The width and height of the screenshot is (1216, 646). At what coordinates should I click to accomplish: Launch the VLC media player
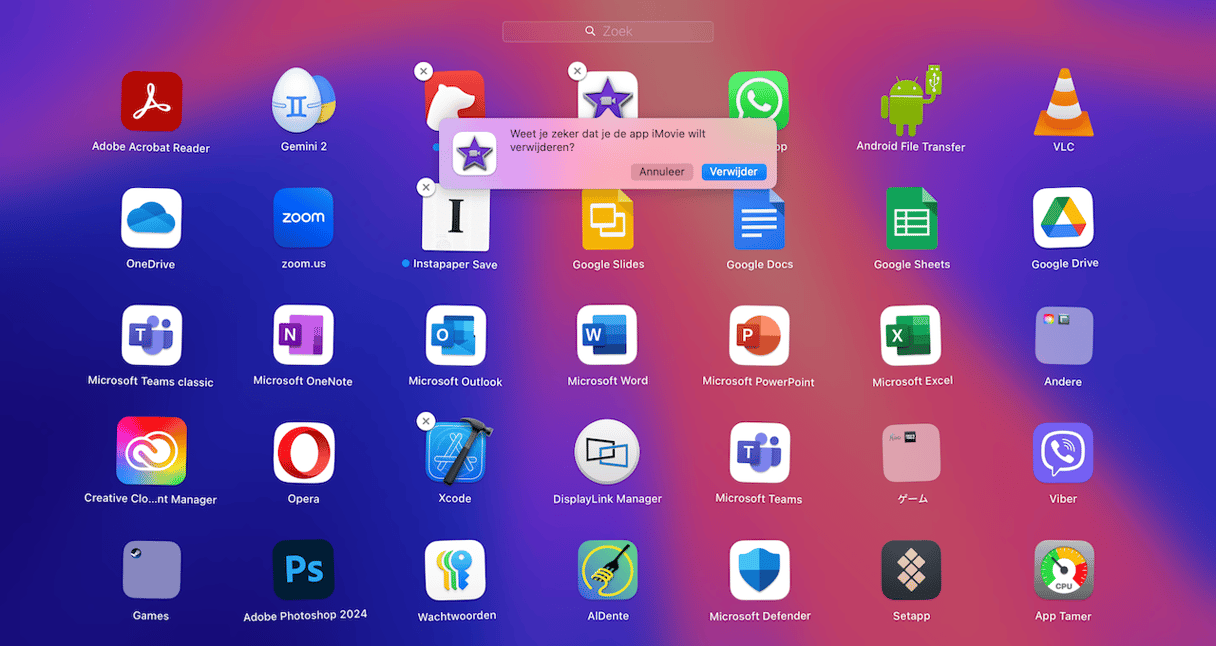[1063, 102]
